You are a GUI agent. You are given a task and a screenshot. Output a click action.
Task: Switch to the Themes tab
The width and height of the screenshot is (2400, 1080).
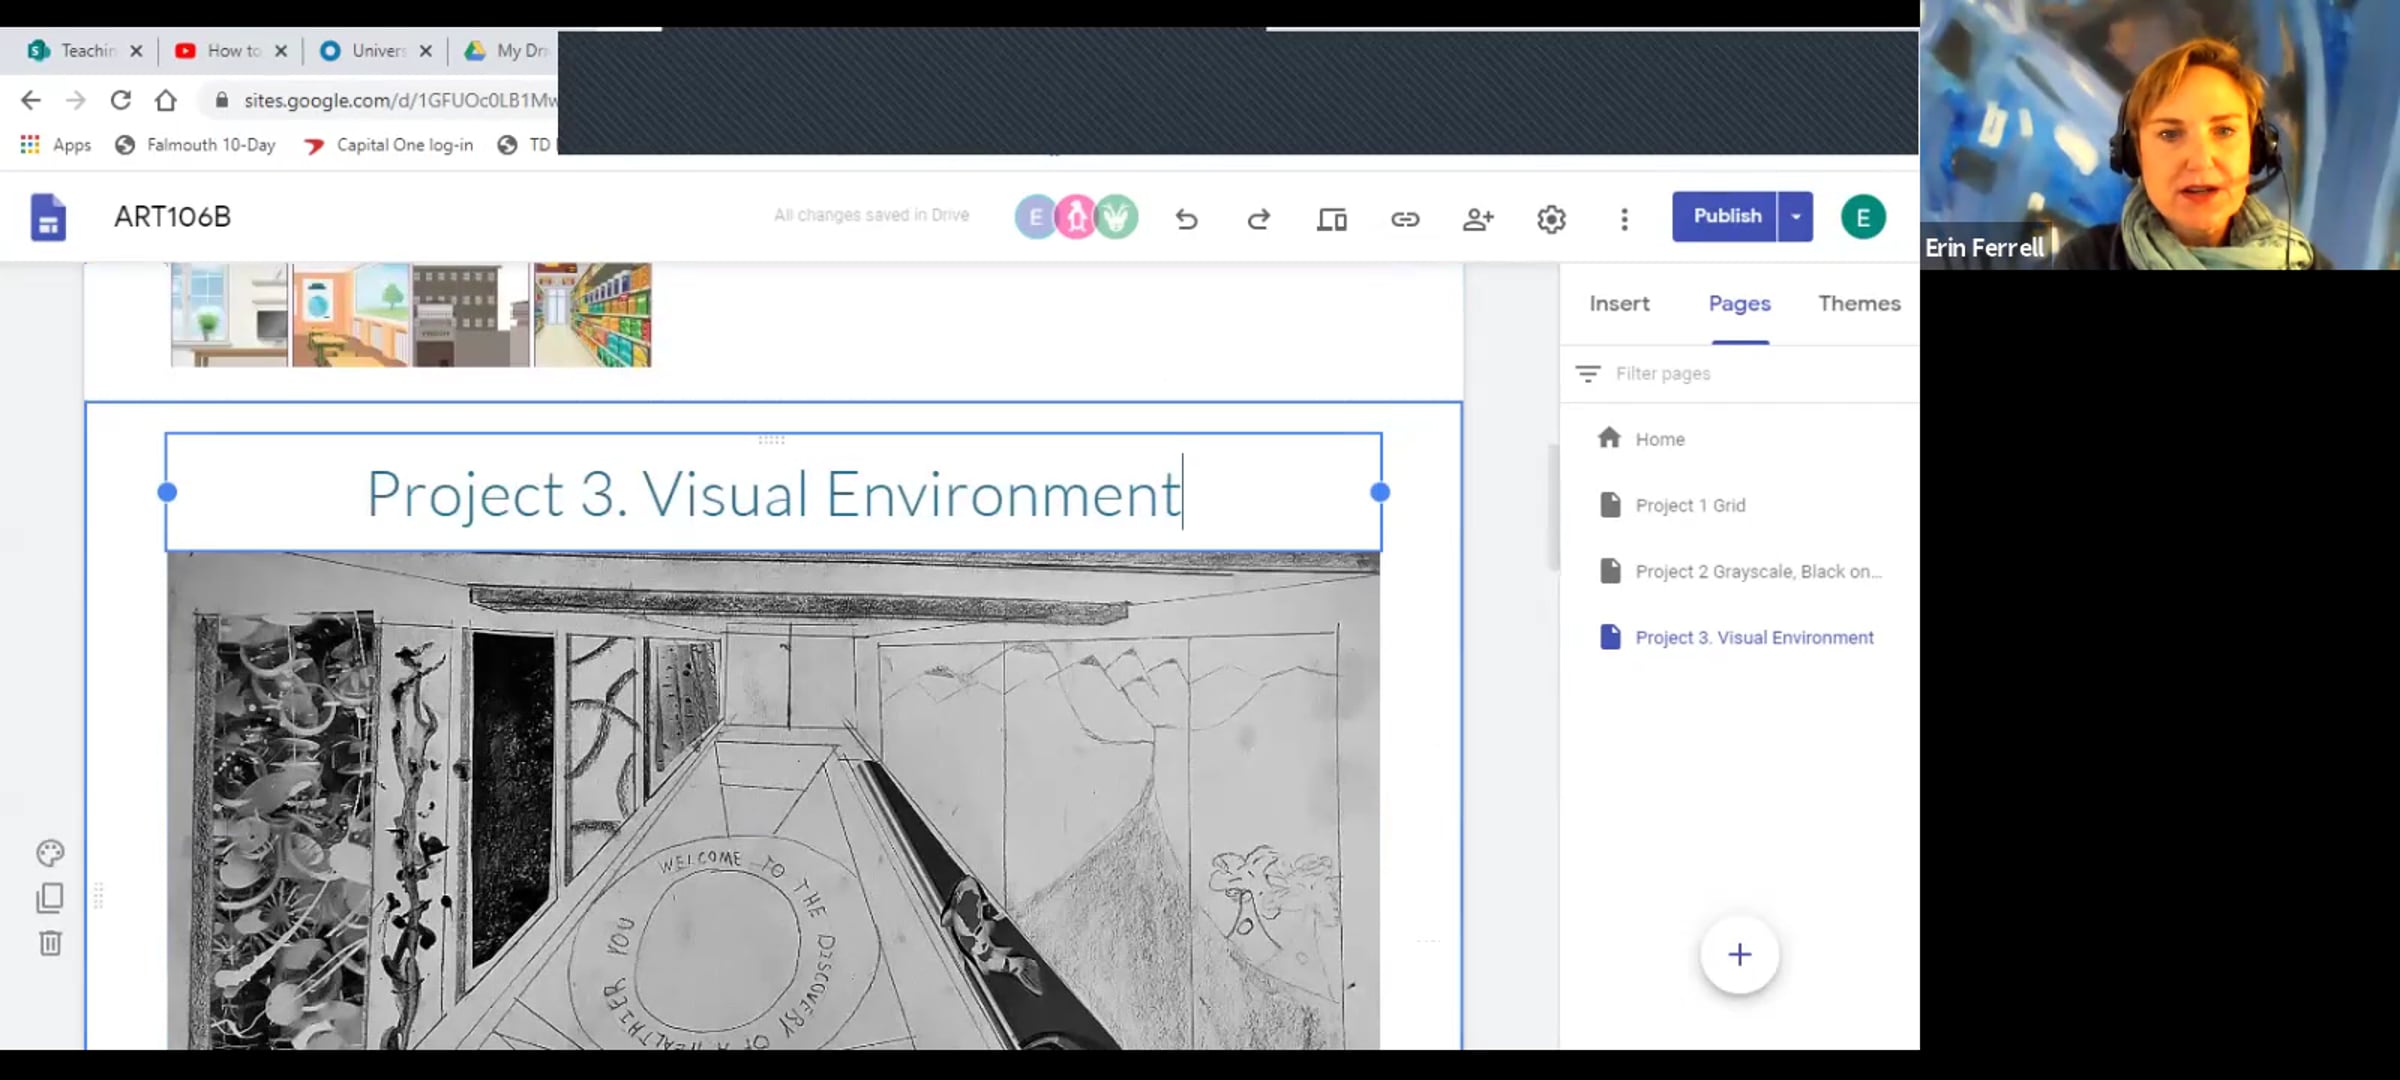pyautogui.click(x=1859, y=304)
